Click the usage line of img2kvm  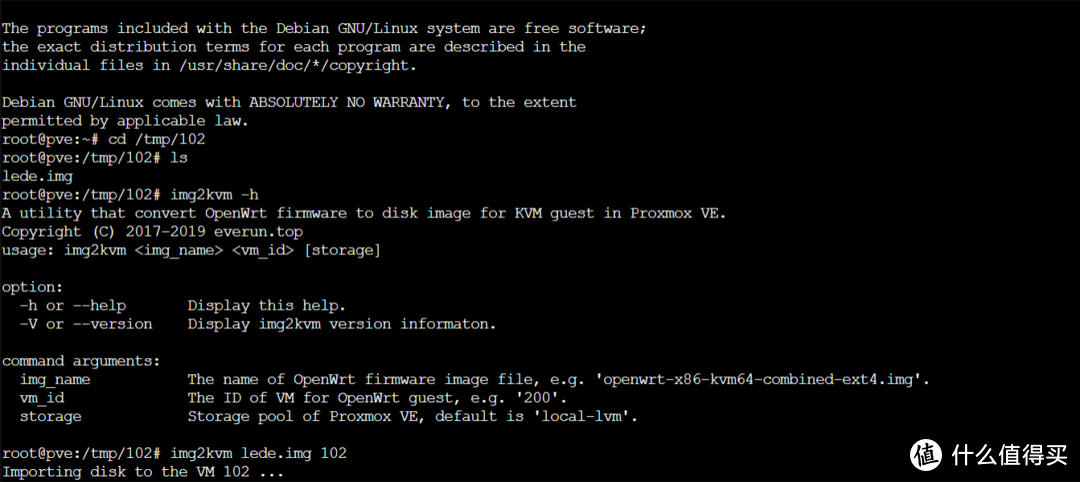tap(191, 249)
